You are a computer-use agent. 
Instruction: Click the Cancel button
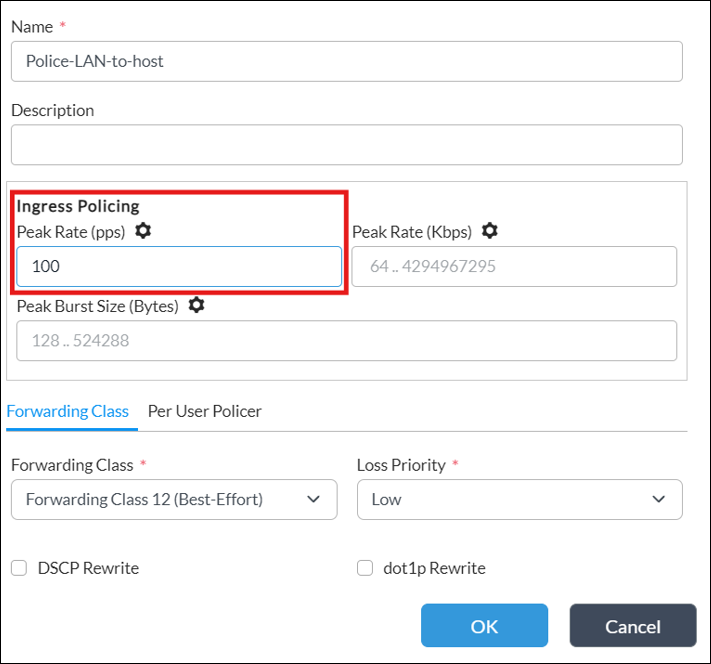(x=633, y=625)
